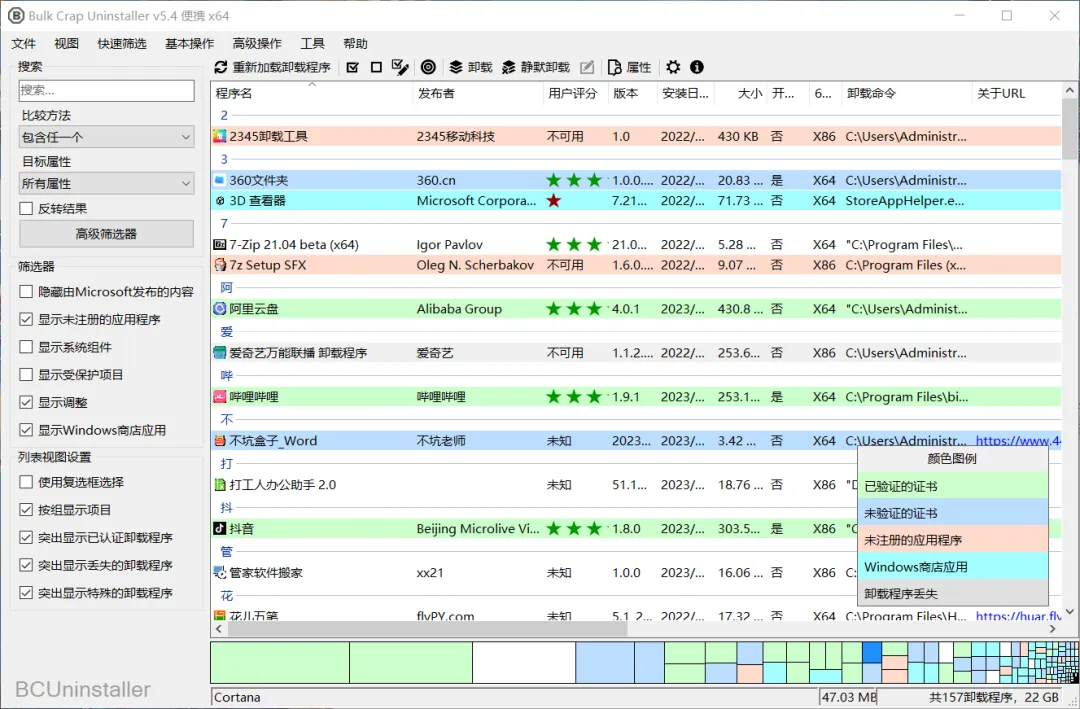The image size is (1080, 709).
Task: Click the 静默卸载 quiet uninstall icon
Action: (508, 67)
